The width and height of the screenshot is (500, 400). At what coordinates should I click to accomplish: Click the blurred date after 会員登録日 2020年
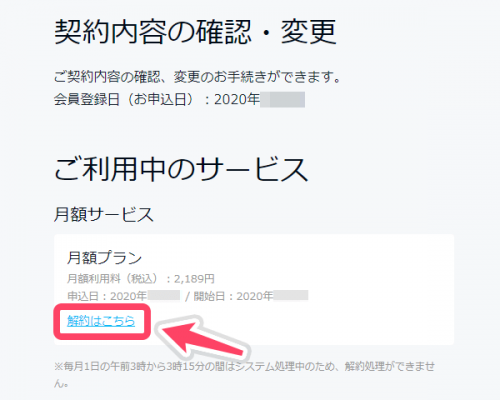282,99
